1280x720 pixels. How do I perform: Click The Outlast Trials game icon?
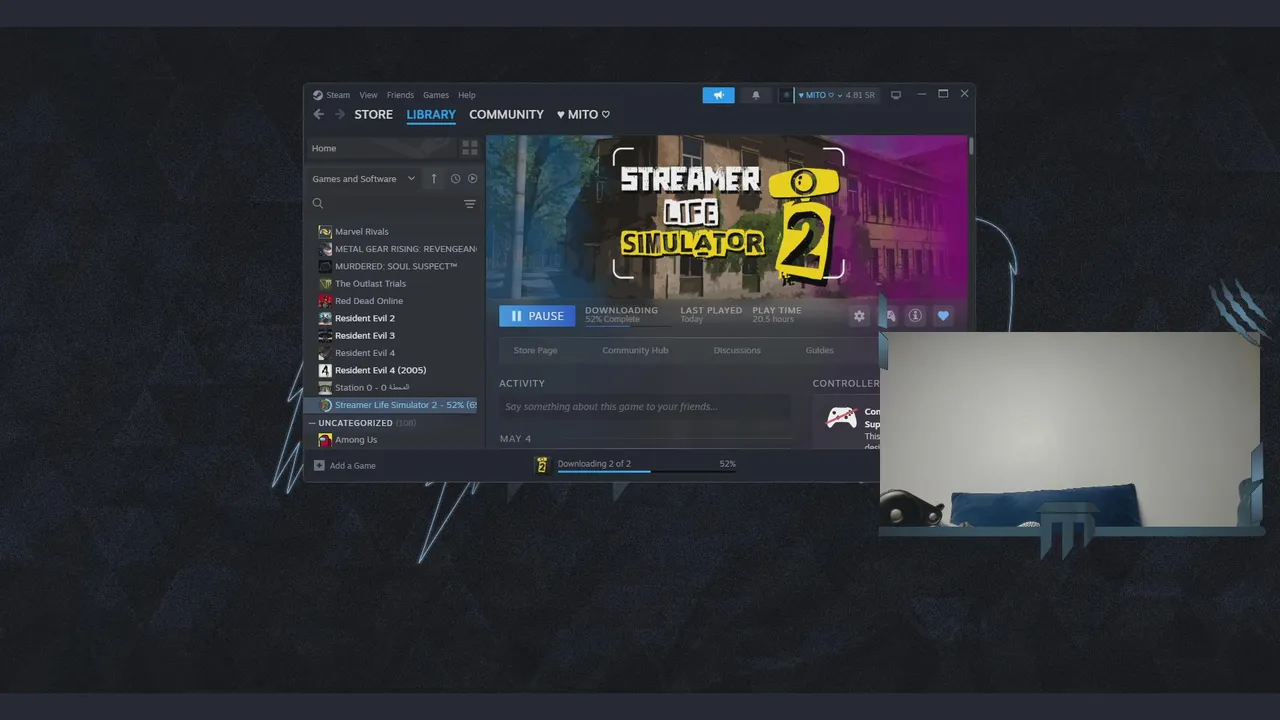(x=325, y=283)
